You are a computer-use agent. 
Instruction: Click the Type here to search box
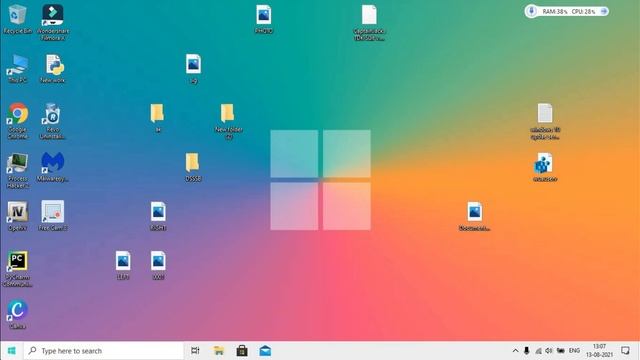pos(104,351)
